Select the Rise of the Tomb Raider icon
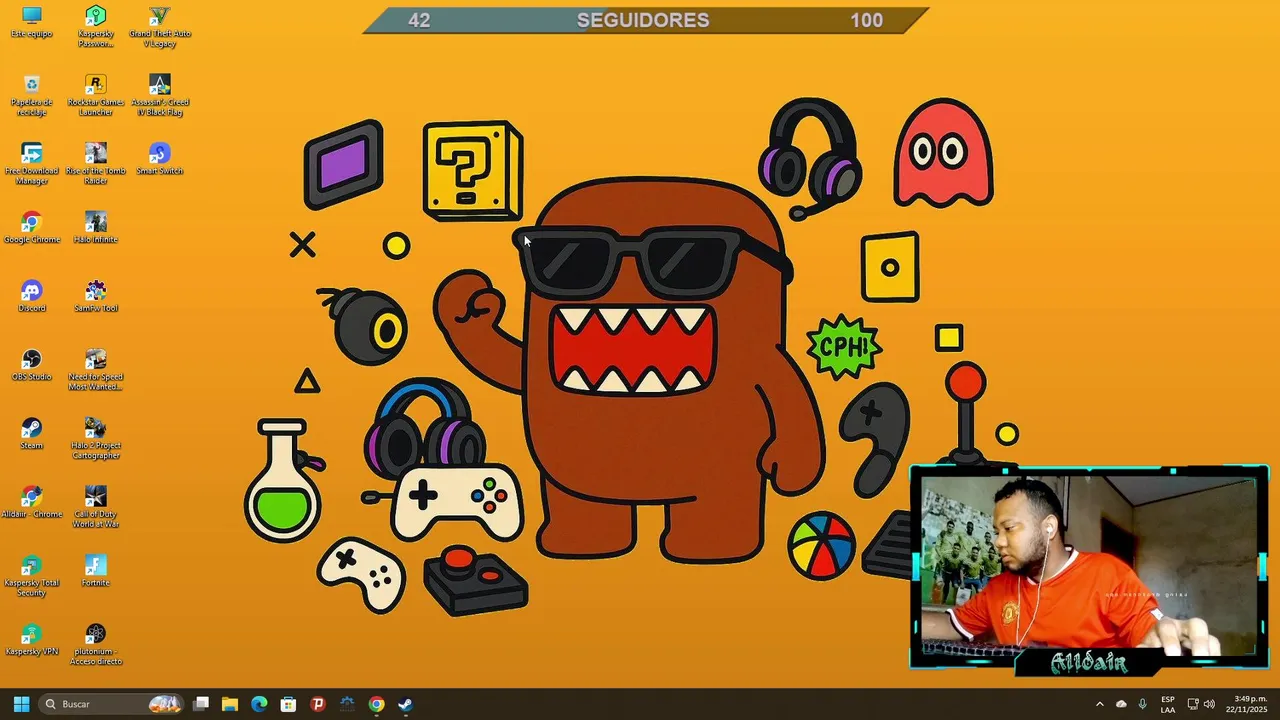1280x720 pixels. [96, 164]
